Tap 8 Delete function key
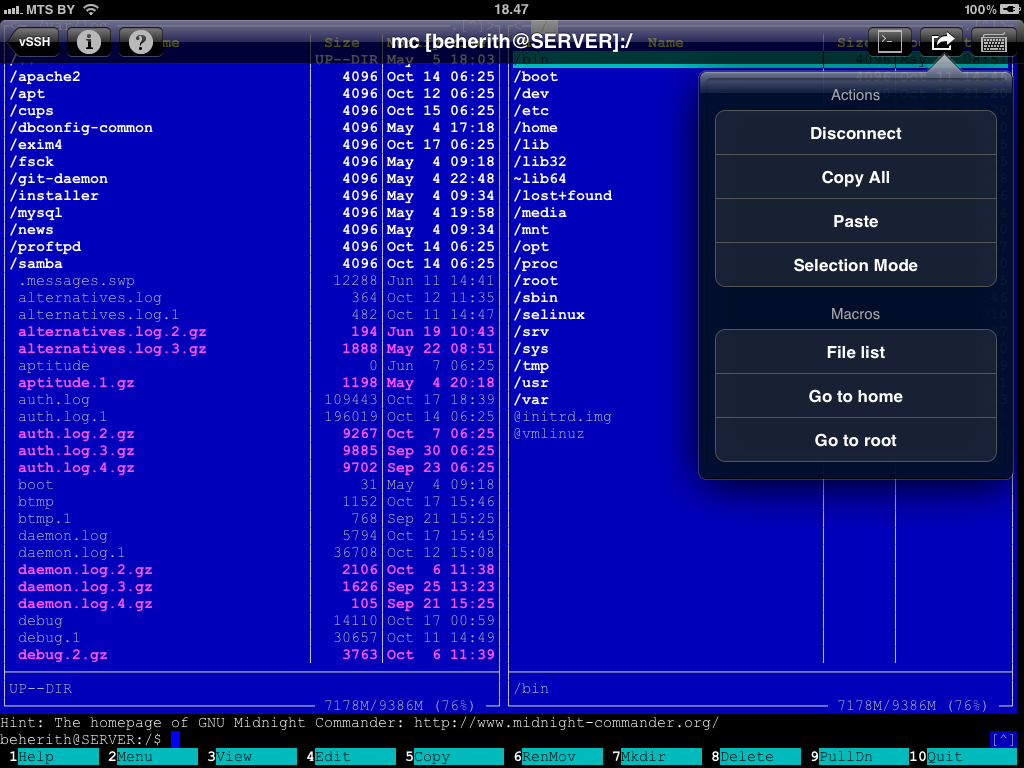Viewport: 1024px width, 768px height. click(x=756, y=757)
